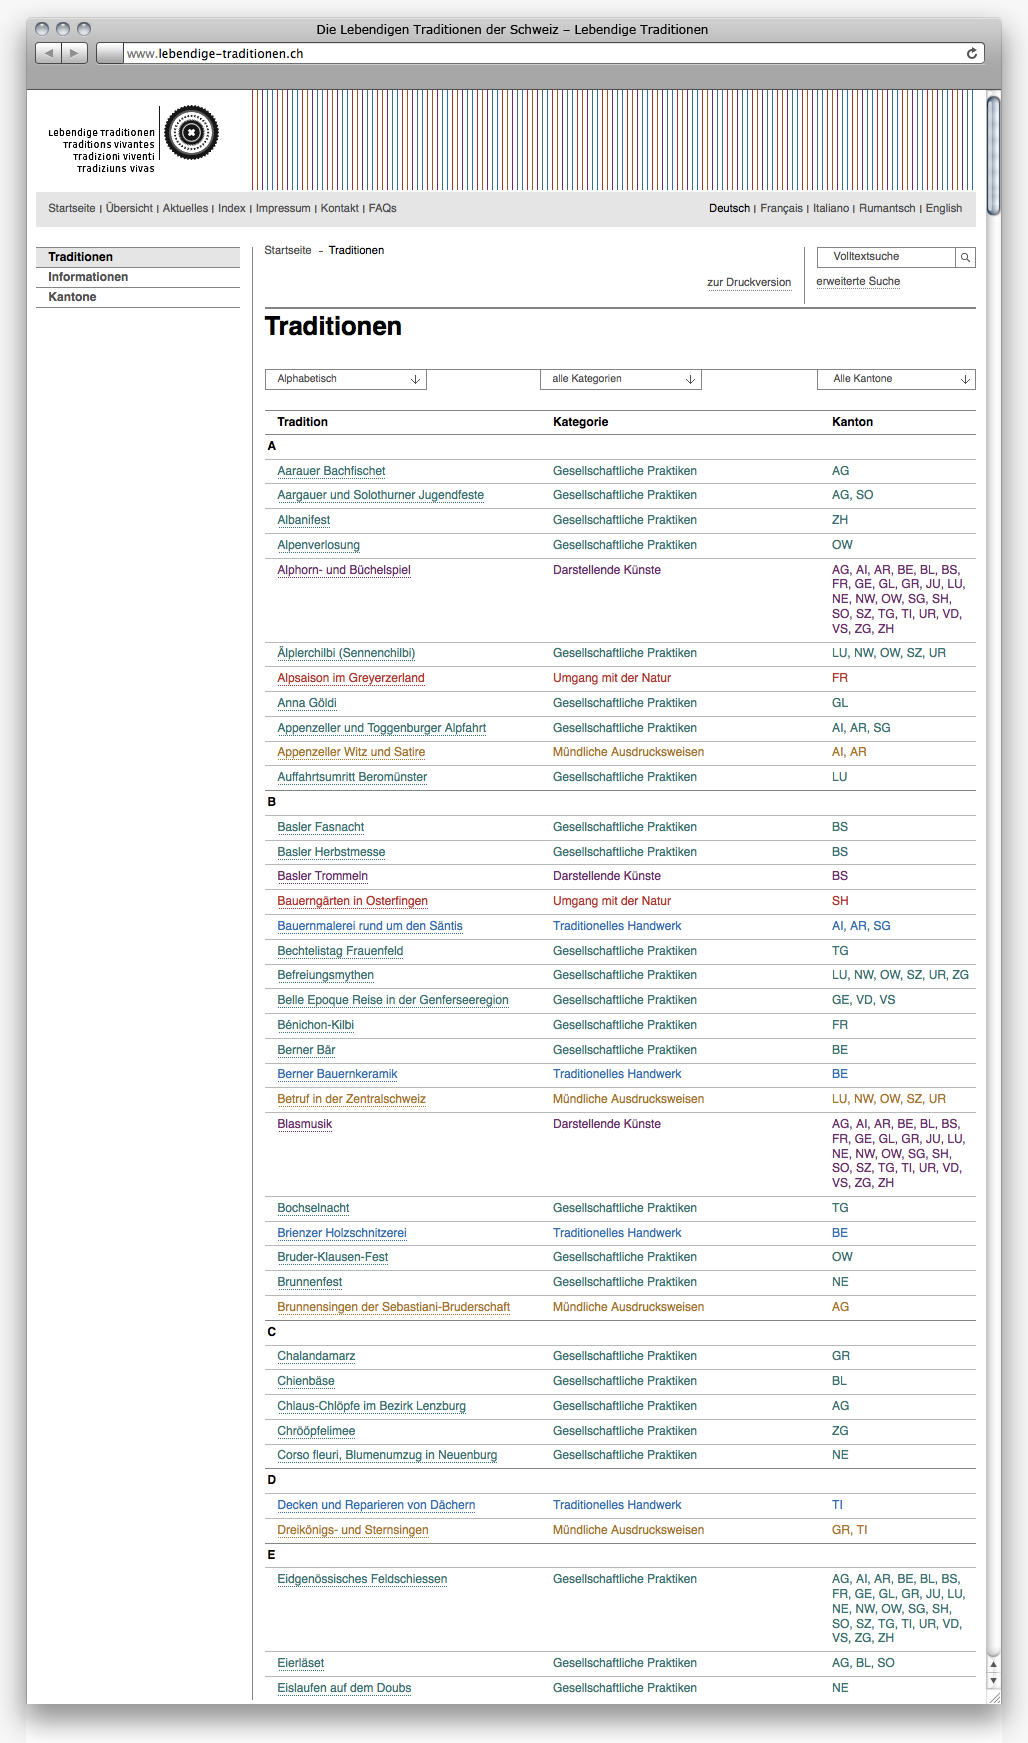This screenshot has height=1743, width=1028.
Task: Open Brienzer Holzschnitzerei link
Action: point(341,1233)
